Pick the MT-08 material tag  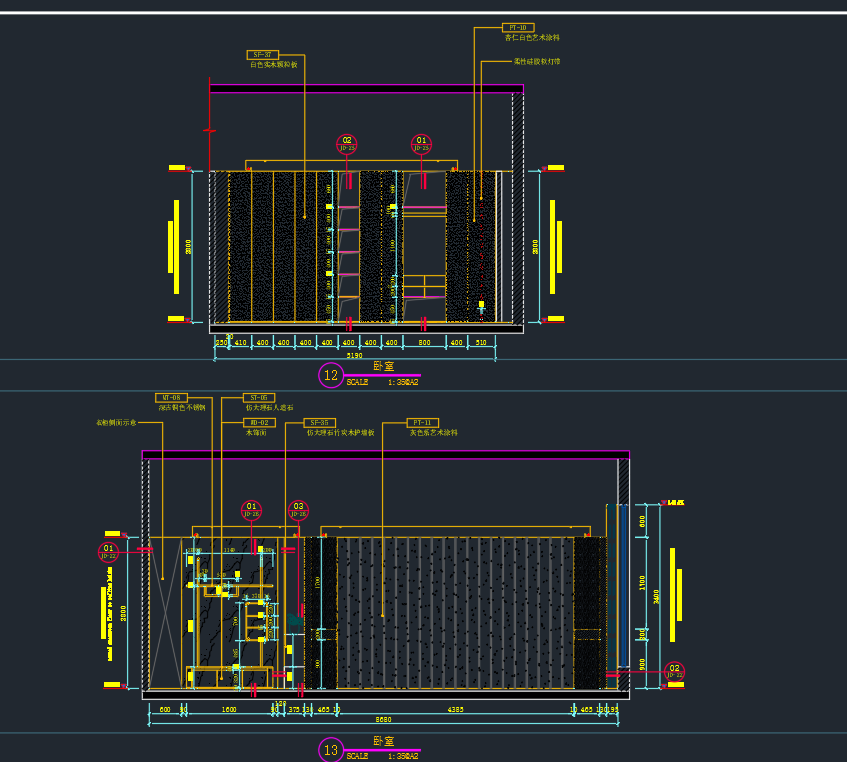coord(171,397)
